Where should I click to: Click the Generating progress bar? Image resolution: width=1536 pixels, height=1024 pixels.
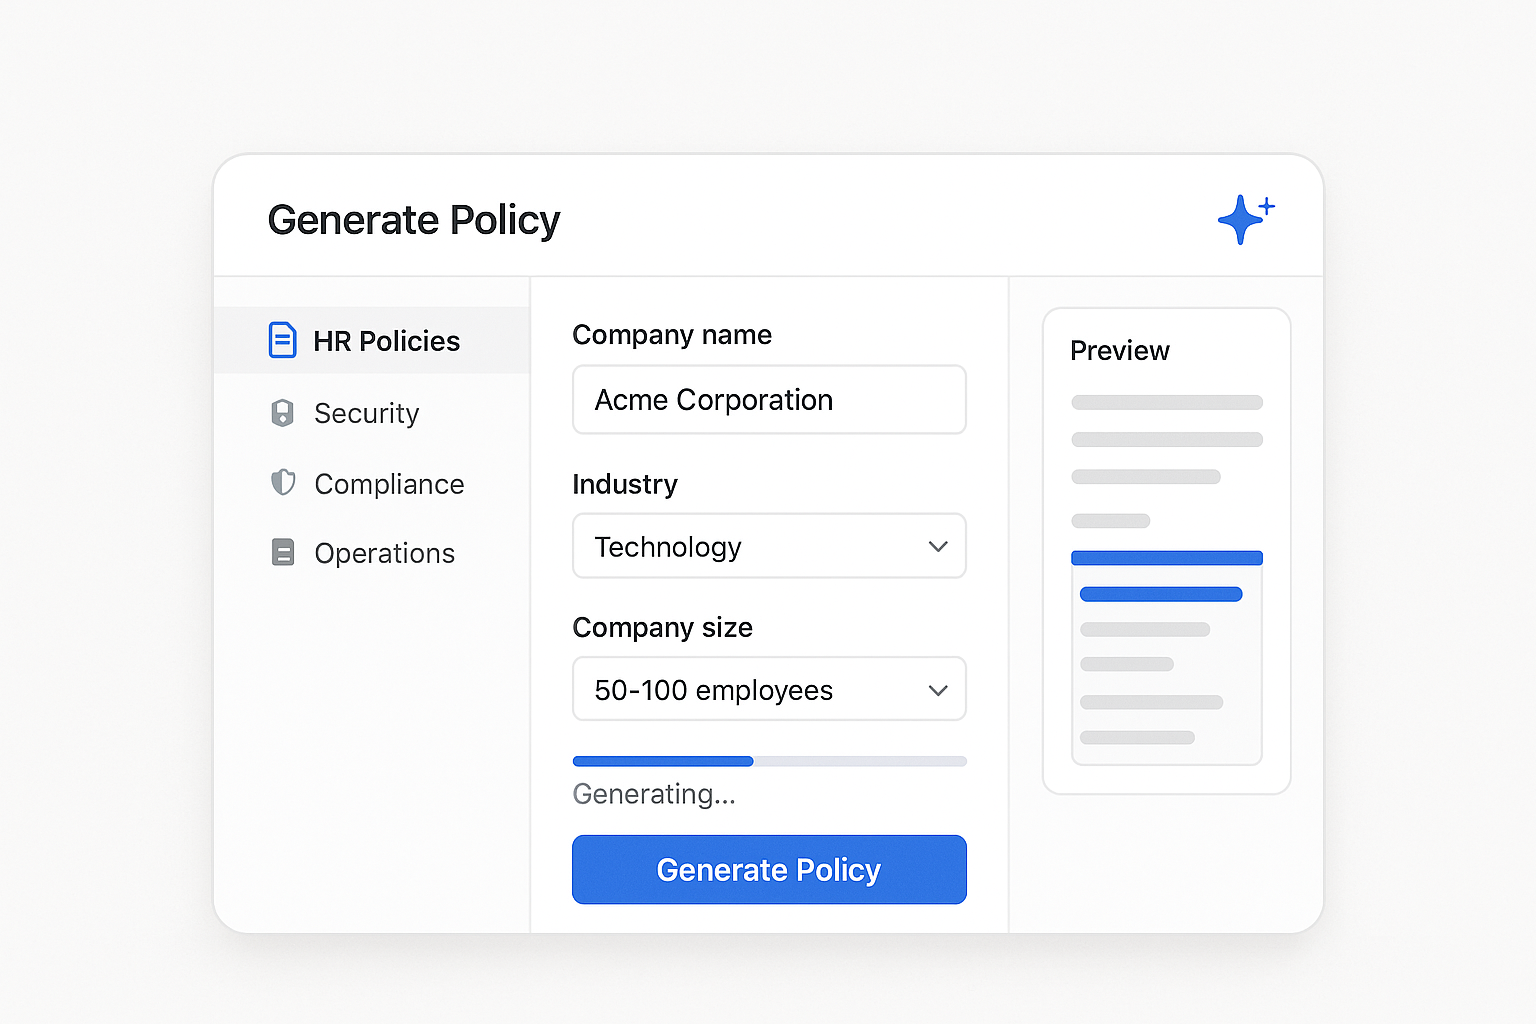pyautogui.click(x=768, y=761)
